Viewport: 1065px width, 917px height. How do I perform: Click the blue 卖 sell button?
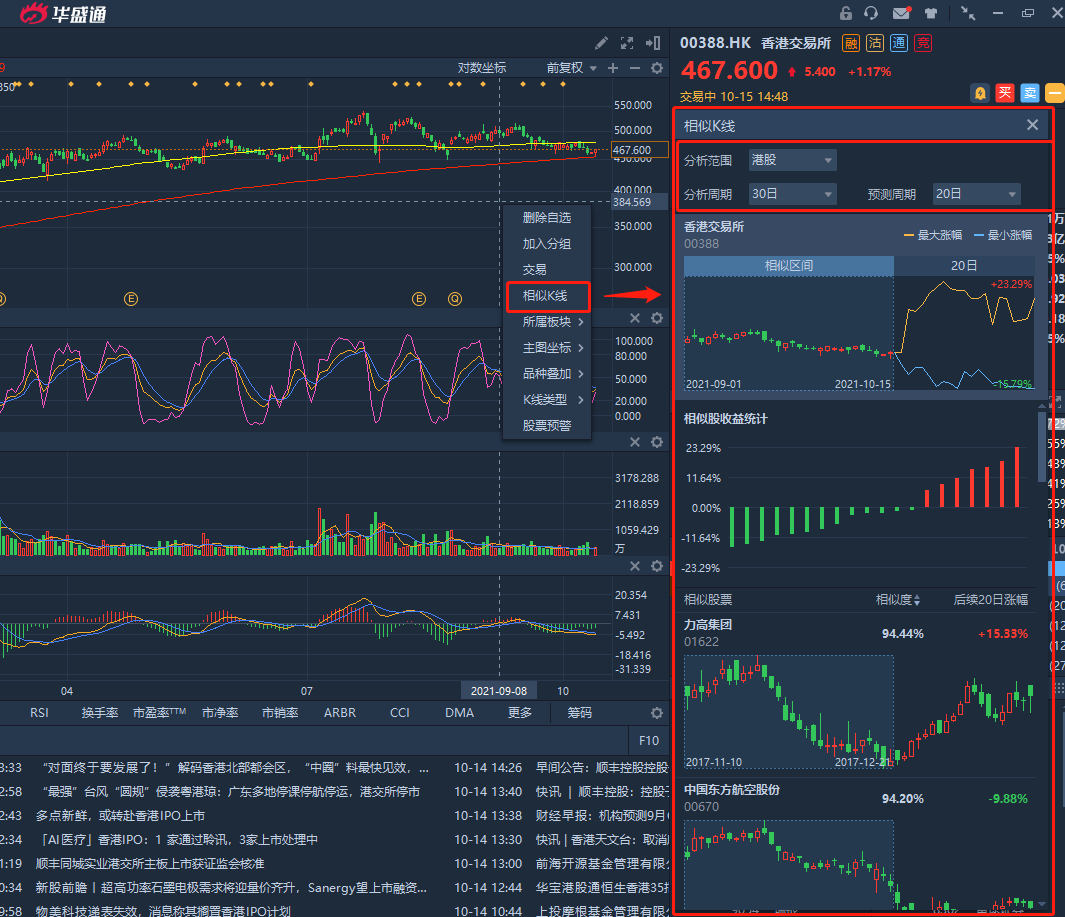(x=1030, y=93)
